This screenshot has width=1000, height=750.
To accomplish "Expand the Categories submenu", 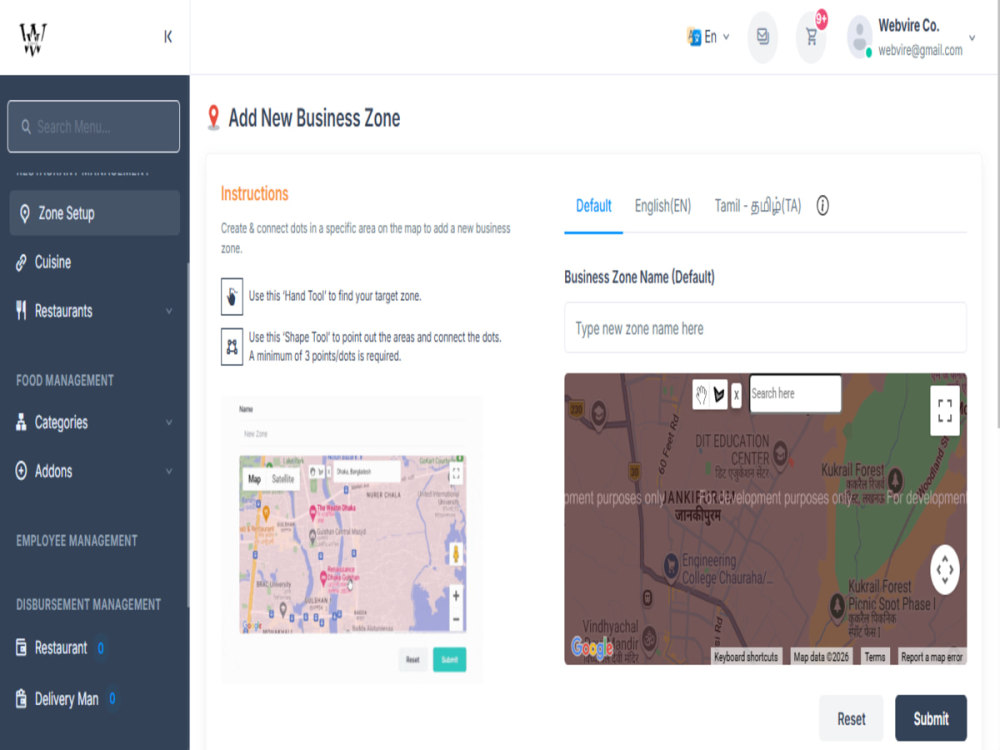I will 169,422.
